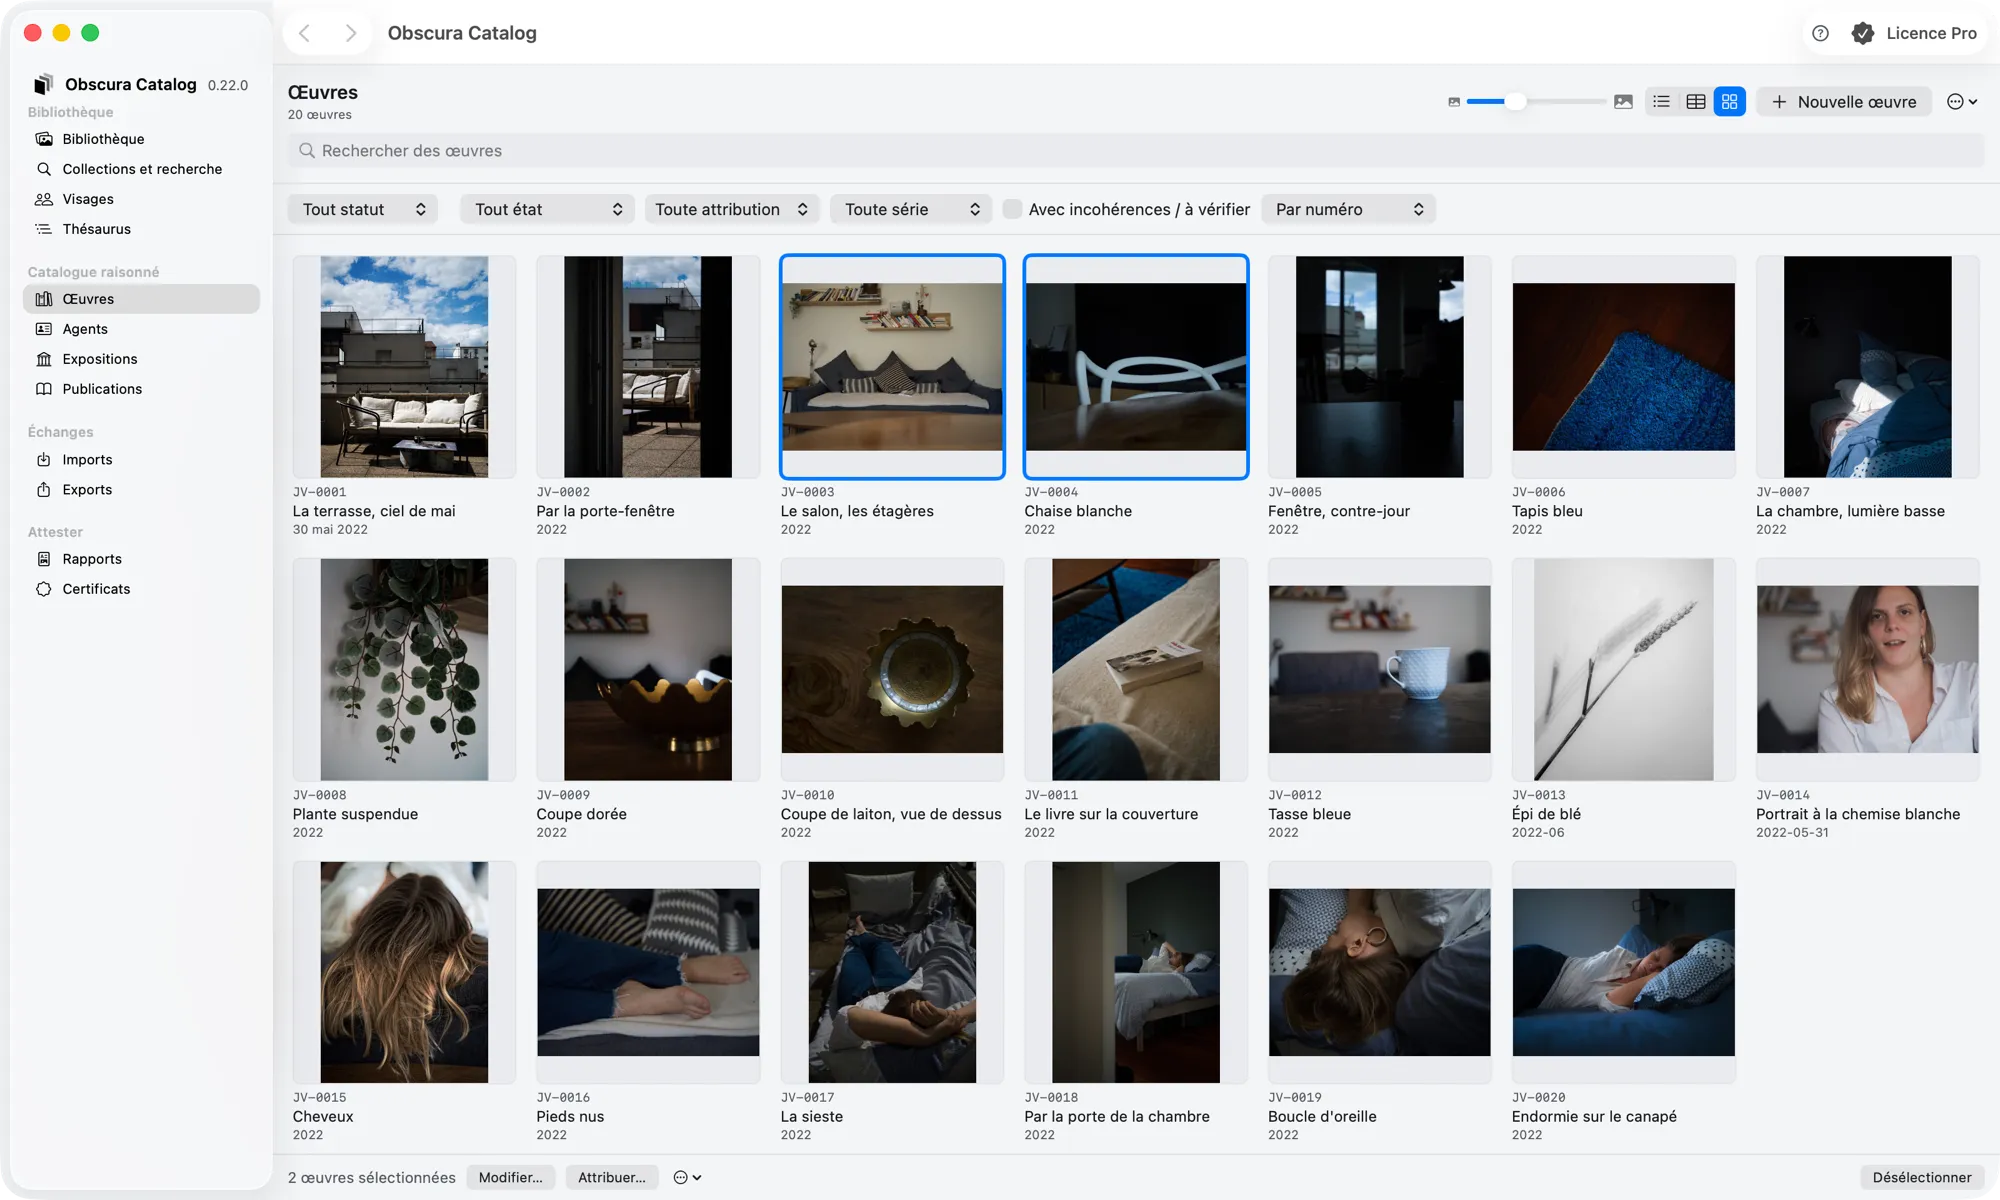Select Œuvres in the sidebar
This screenshot has height=1200, width=2000.
[141, 299]
